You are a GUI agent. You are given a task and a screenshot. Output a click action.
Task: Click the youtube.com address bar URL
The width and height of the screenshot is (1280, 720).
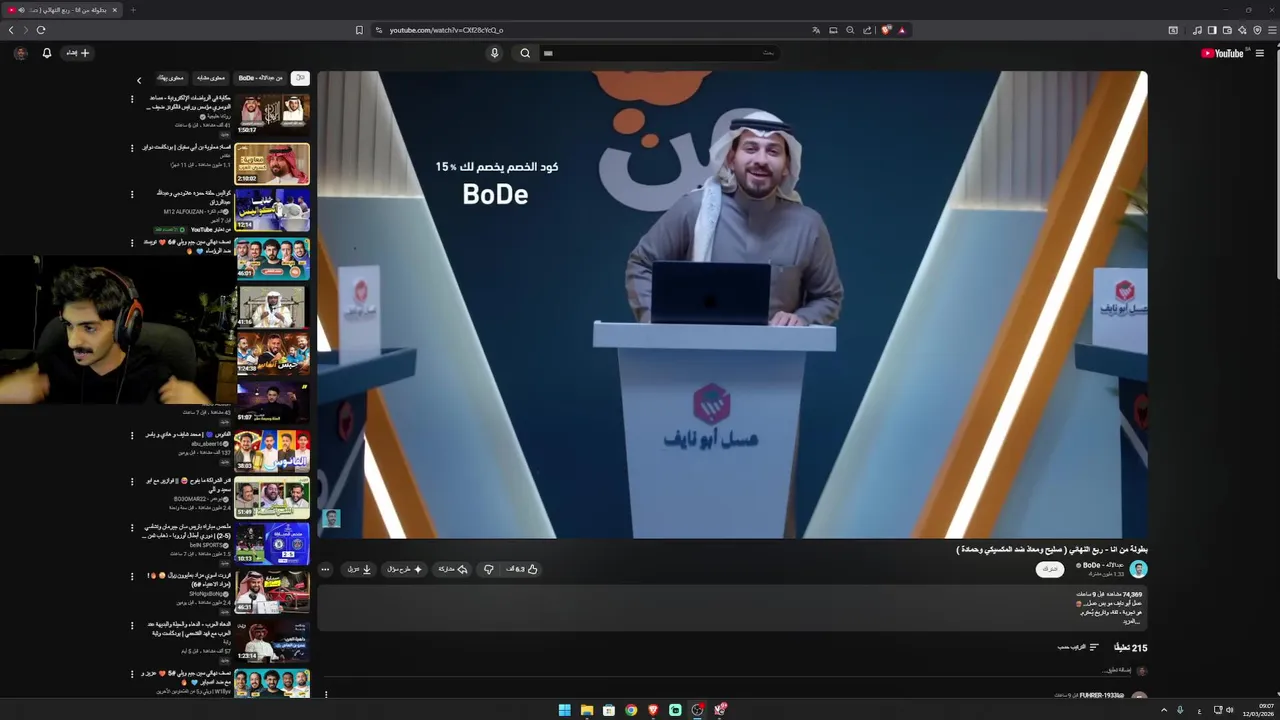446,30
